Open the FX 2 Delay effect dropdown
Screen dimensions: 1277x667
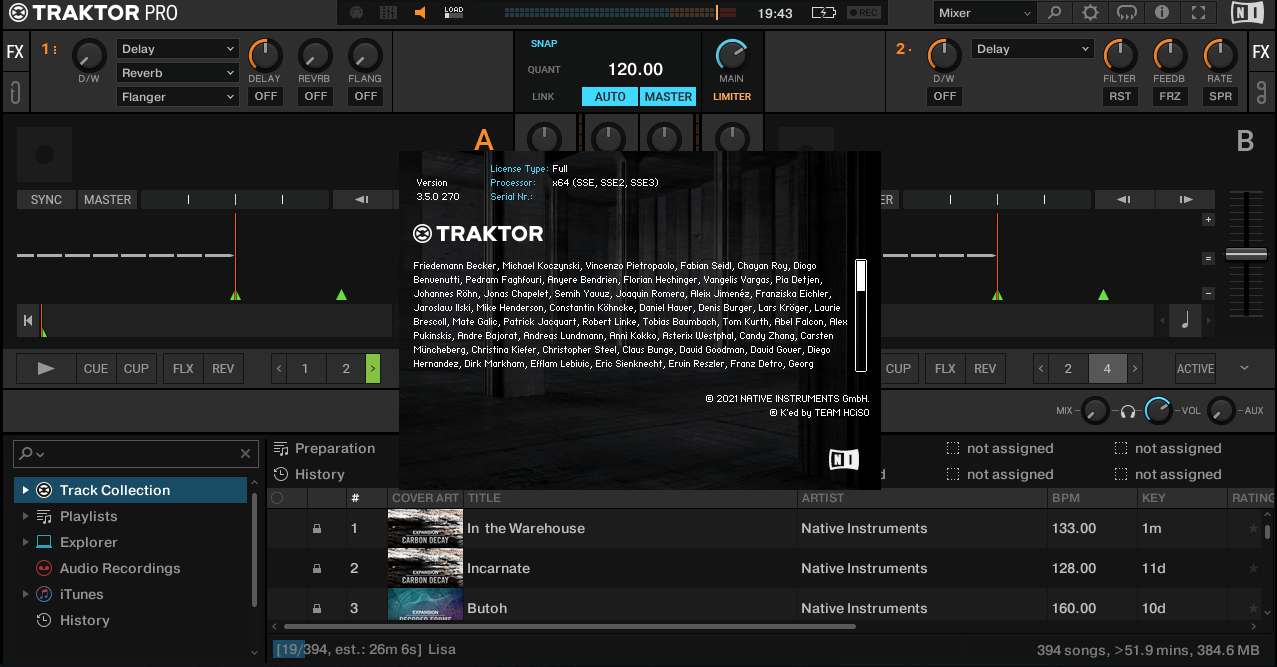1033,49
